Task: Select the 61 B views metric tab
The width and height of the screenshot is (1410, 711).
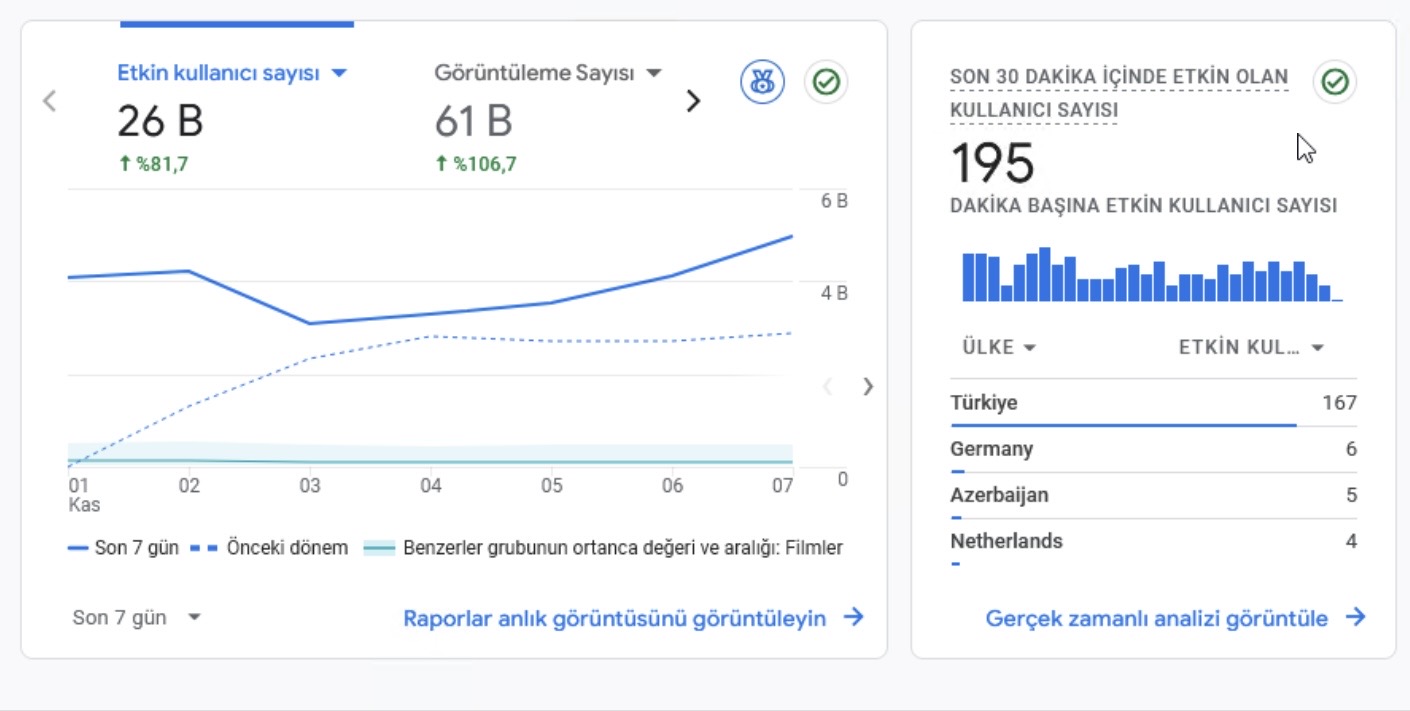Action: coord(548,116)
